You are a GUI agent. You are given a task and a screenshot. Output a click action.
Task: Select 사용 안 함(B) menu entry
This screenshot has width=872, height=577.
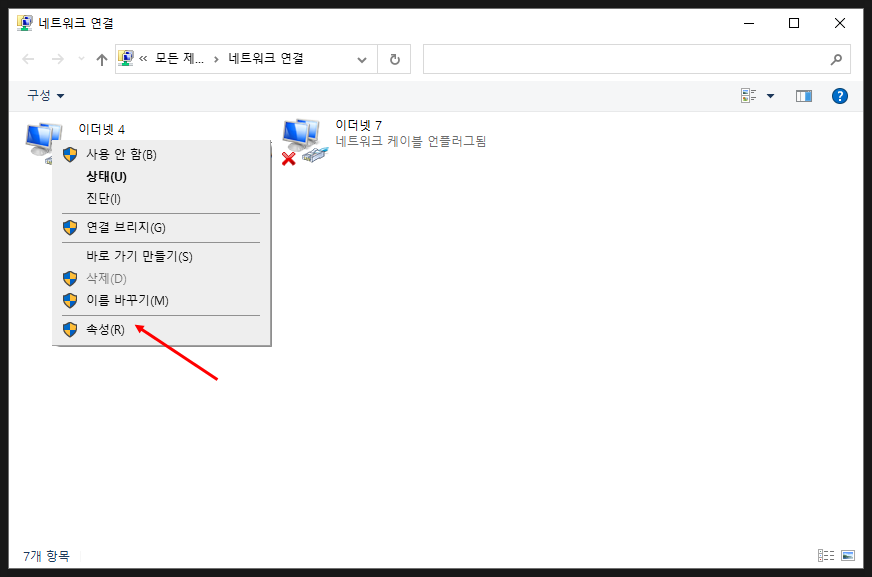click(x=161, y=155)
